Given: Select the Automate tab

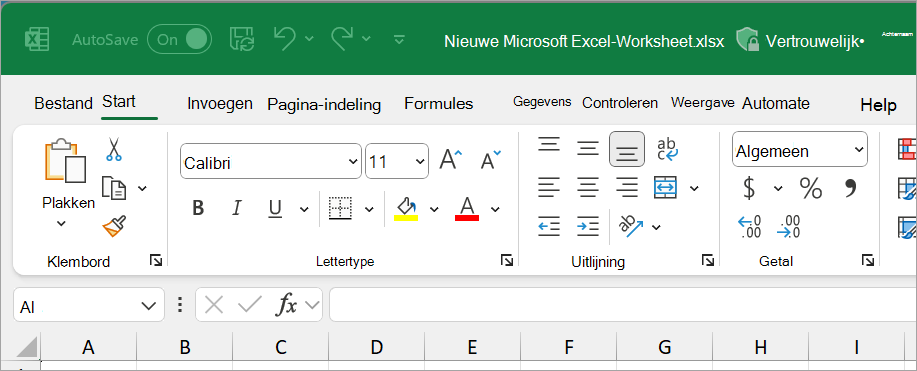Looking at the screenshot, I should (775, 104).
